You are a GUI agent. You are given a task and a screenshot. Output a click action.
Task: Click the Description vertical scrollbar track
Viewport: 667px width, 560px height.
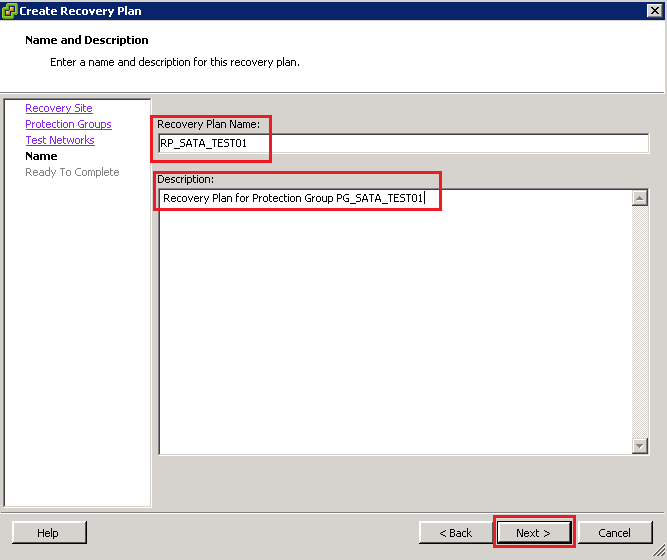(x=641, y=320)
